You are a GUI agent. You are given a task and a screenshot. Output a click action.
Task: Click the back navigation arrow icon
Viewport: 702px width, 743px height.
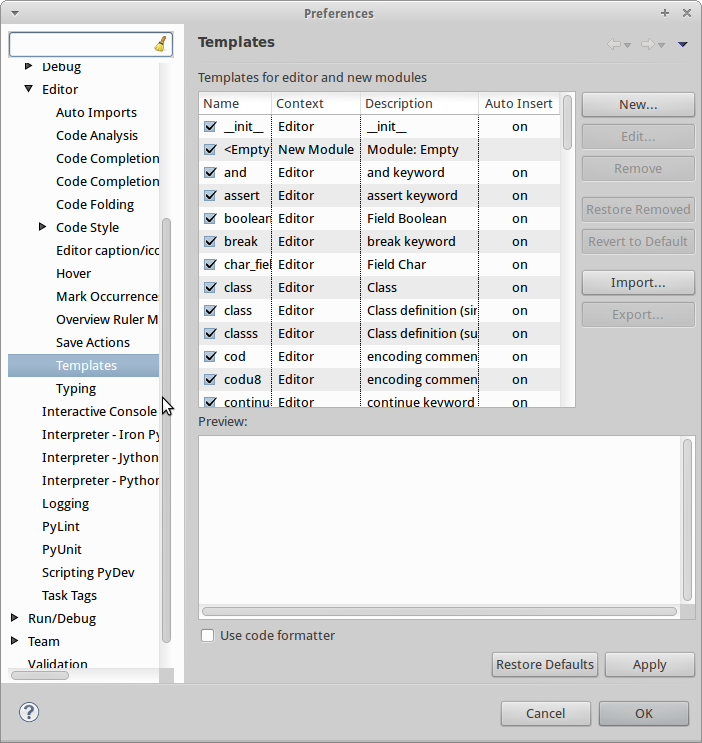pyautogui.click(x=615, y=44)
